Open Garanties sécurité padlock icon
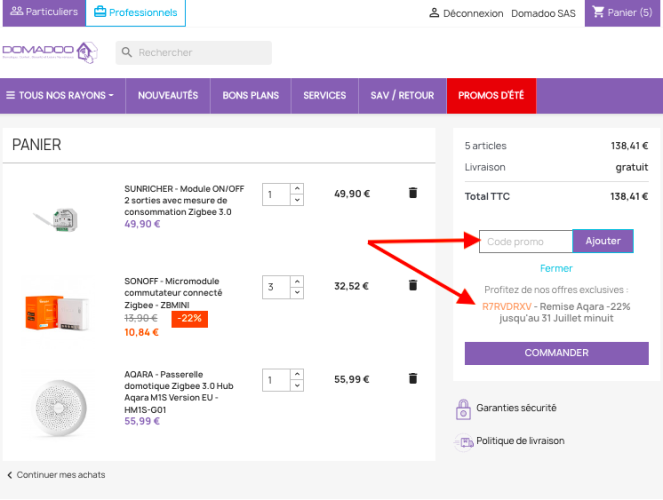This screenshot has width=663, height=500. pos(463,409)
